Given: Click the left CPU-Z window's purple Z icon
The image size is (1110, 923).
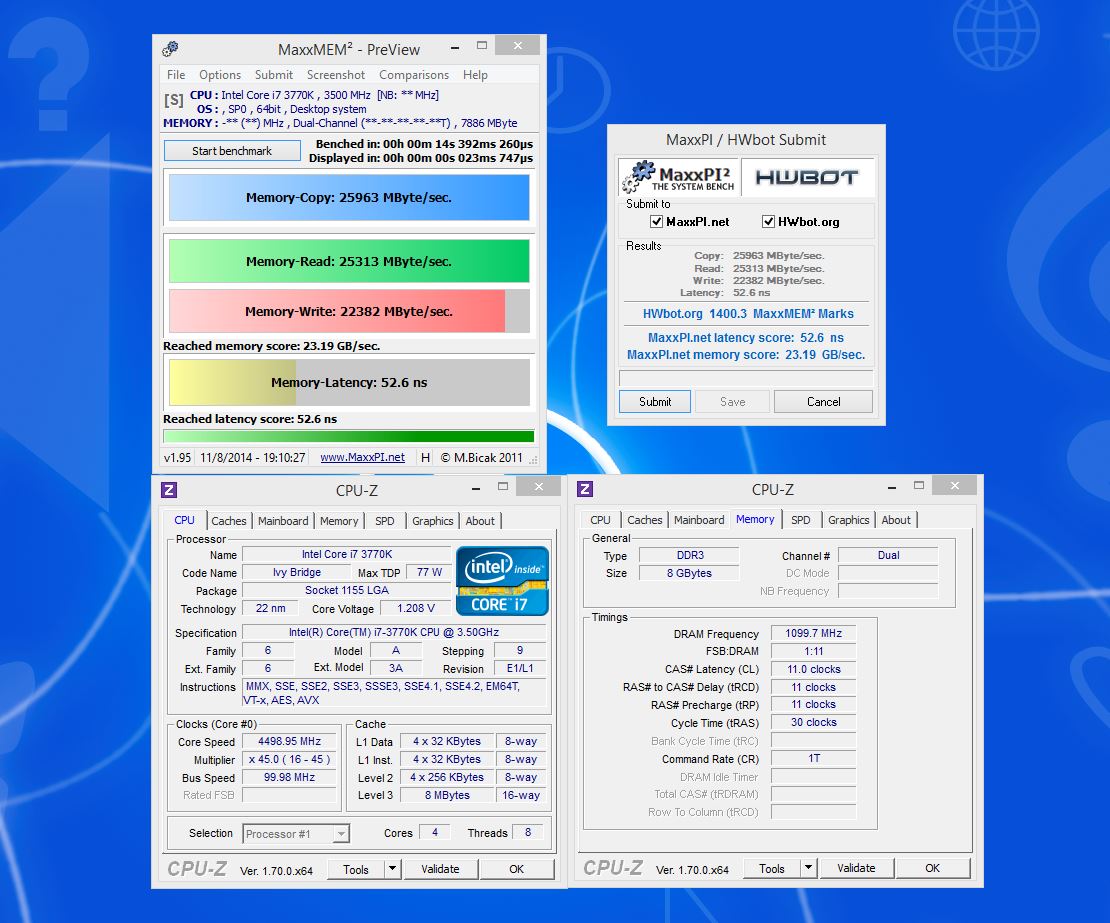Looking at the screenshot, I should click(169, 490).
